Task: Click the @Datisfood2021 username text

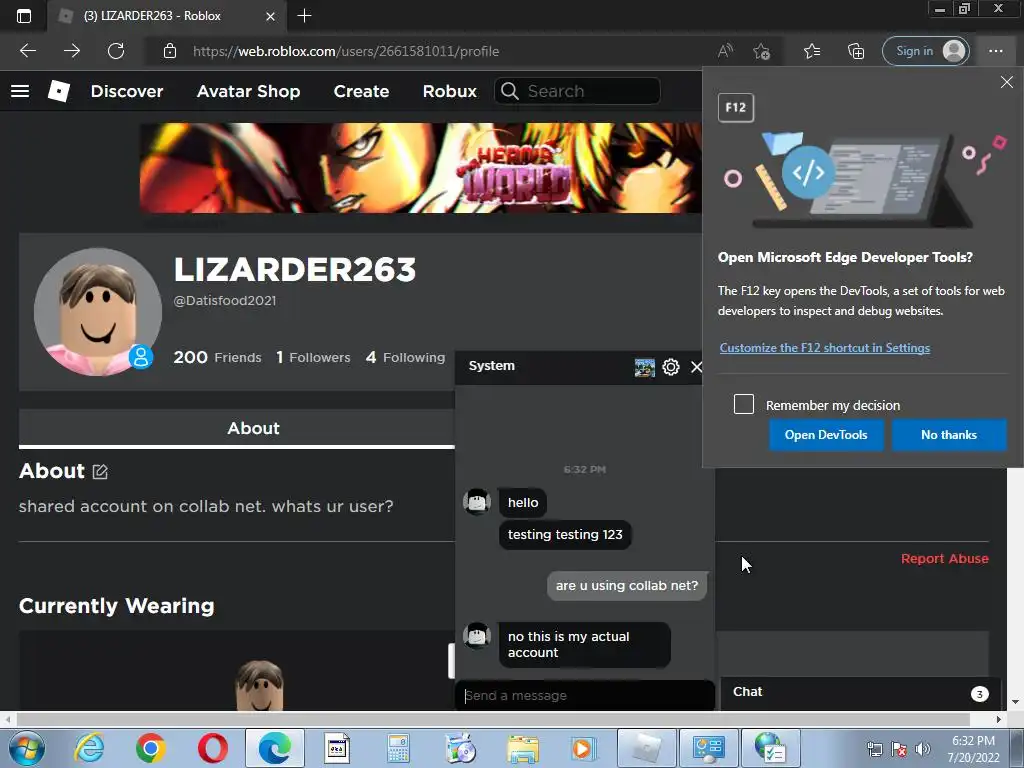Action: click(225, 300)
